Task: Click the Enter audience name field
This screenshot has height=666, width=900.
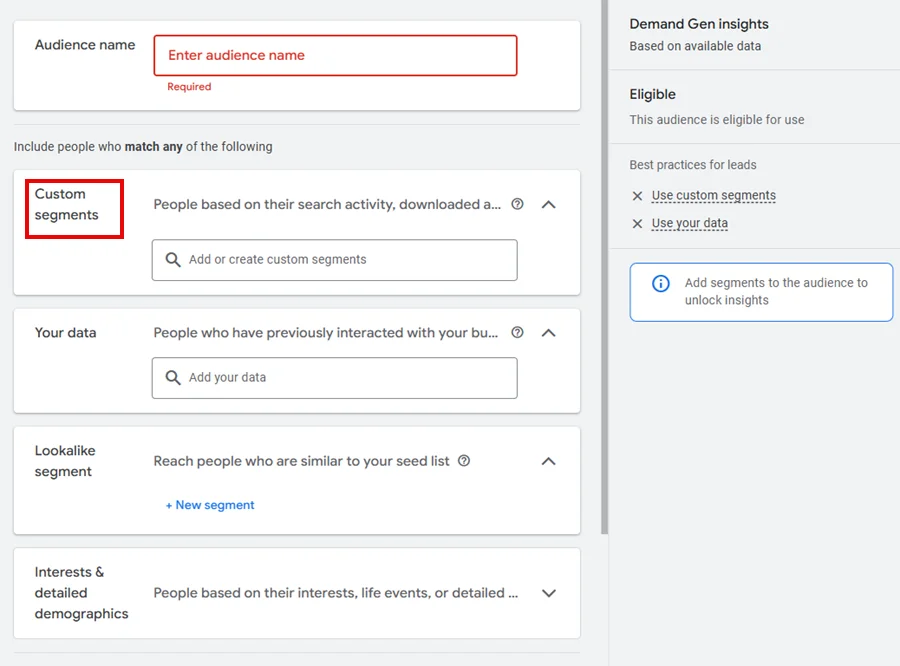Action: (335, 56)
